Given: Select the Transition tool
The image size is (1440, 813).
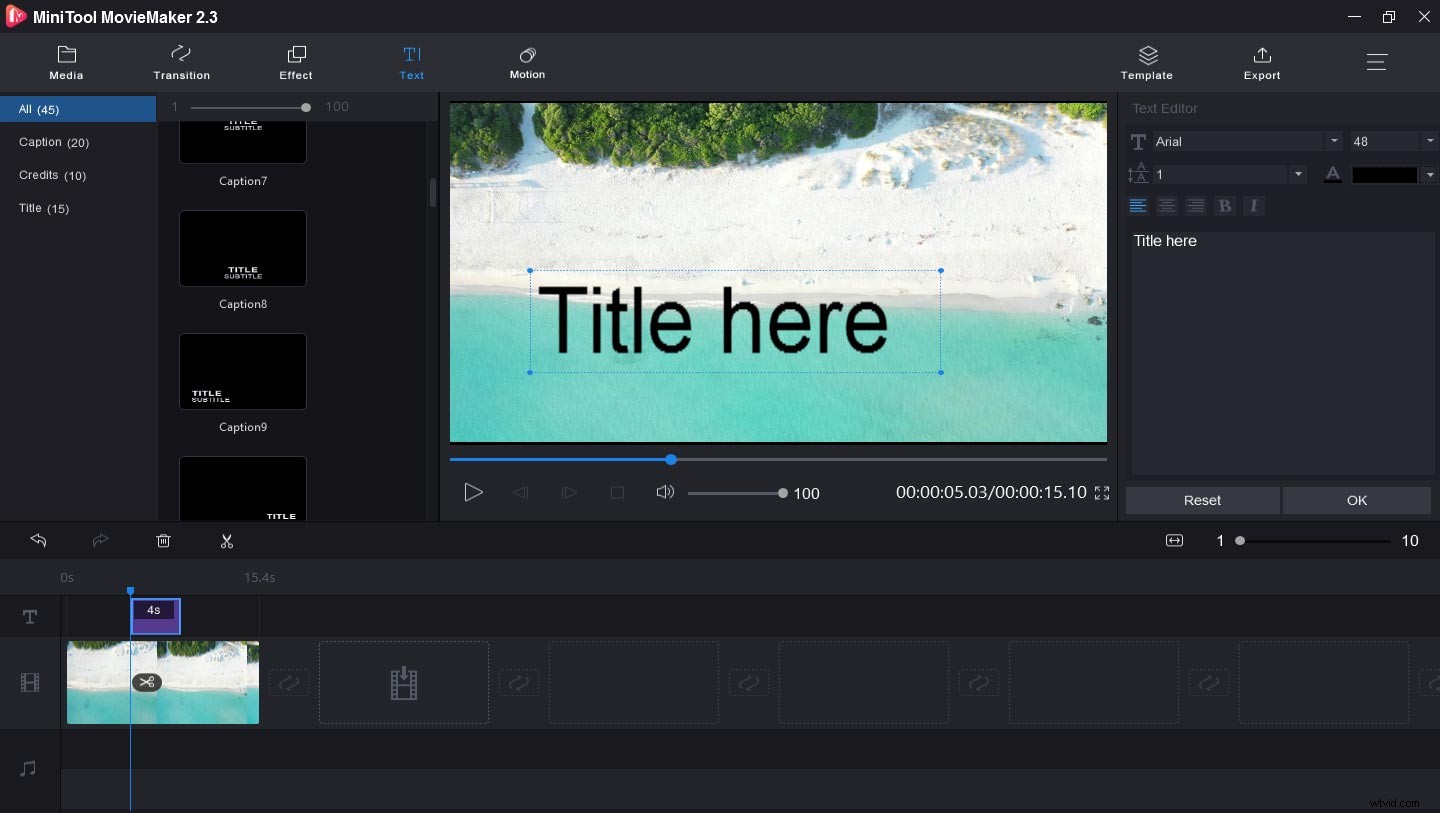Looking at the screenshot, I should [181, 63].
